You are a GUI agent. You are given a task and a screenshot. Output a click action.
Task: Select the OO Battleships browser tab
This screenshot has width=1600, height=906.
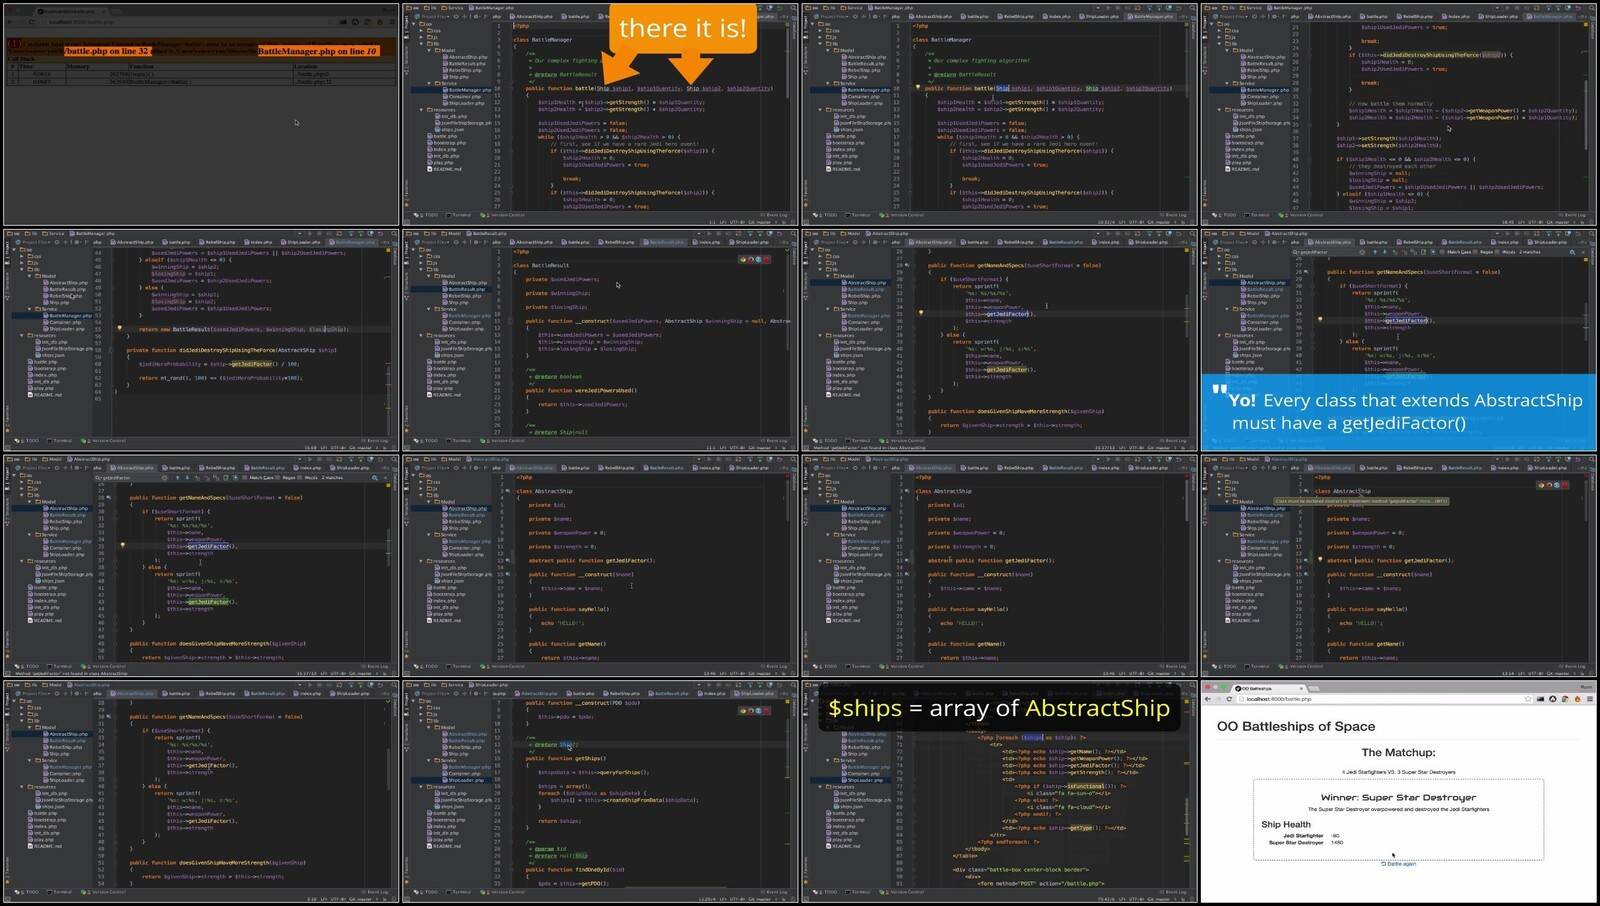pyautogui.click(x=1260, y=688)
